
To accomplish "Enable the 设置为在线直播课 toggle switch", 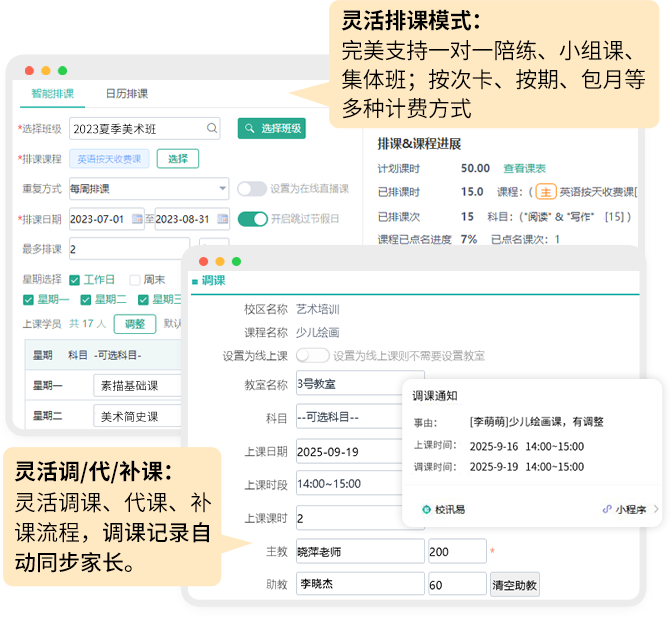I will 252,188.
